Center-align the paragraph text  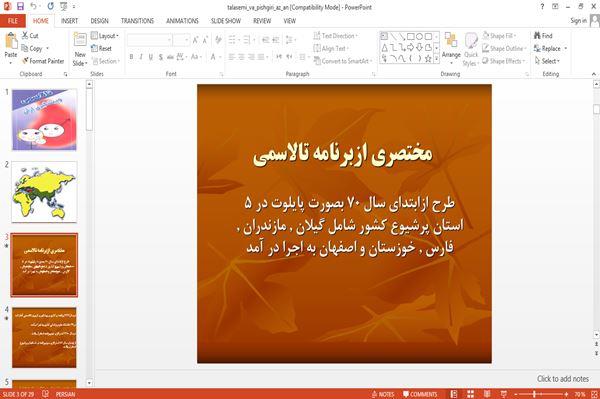tap(241, 57)
